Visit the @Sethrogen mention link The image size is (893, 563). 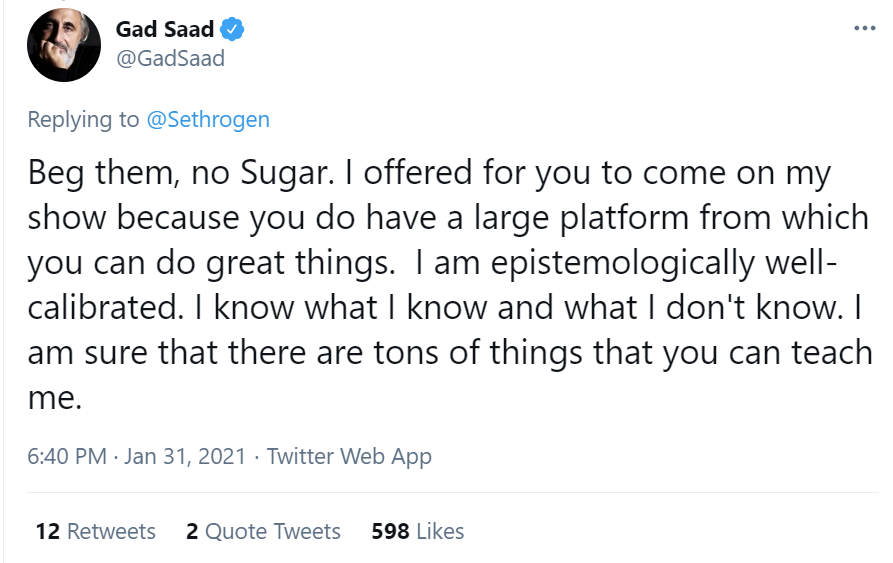click(x=208, y=120)
